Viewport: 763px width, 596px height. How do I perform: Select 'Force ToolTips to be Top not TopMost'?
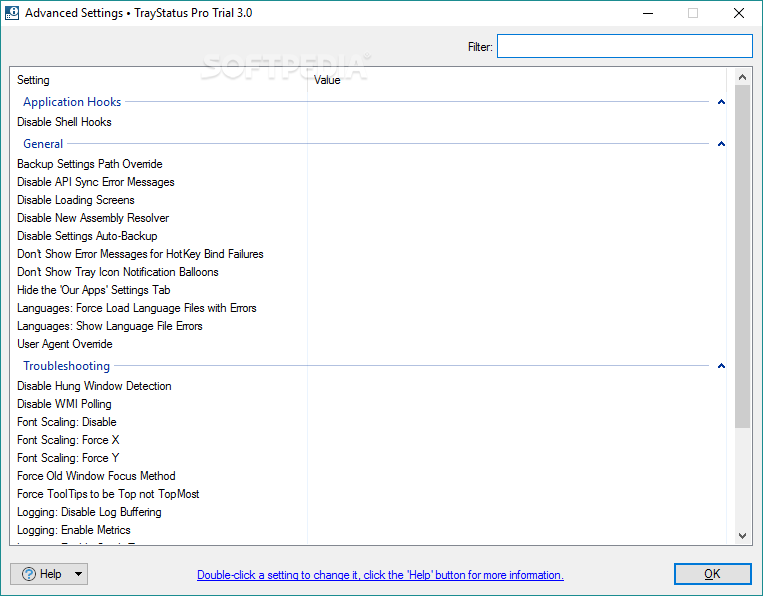pyautogui.click(x=108, y=493)
